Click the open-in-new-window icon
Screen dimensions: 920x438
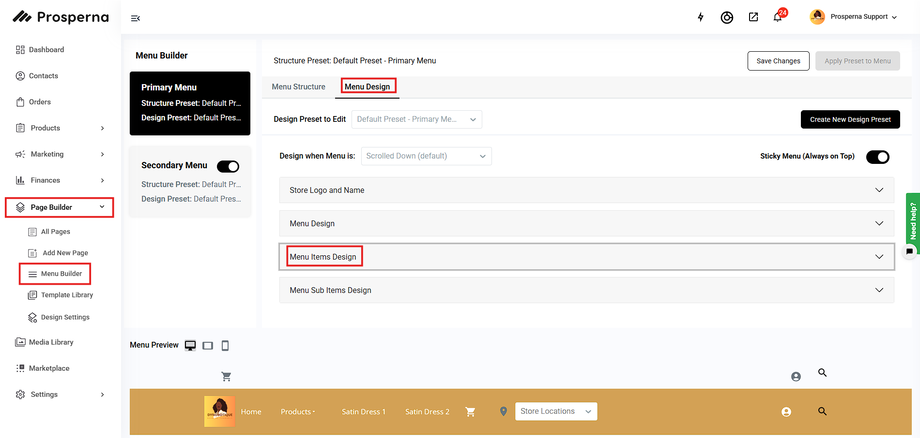pyautogui.click(x=753, y=17)
